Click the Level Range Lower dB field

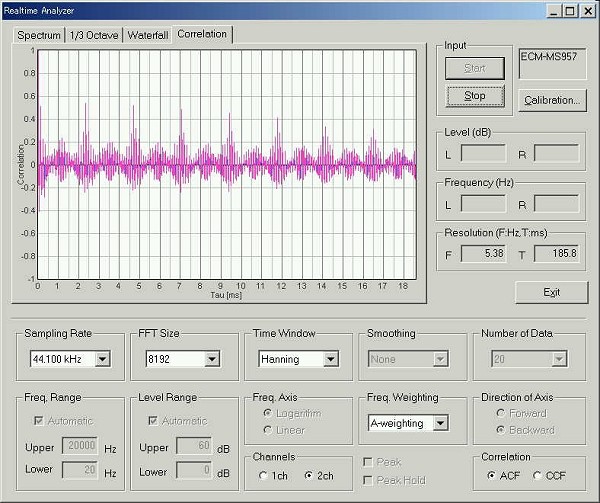(194, 470)
